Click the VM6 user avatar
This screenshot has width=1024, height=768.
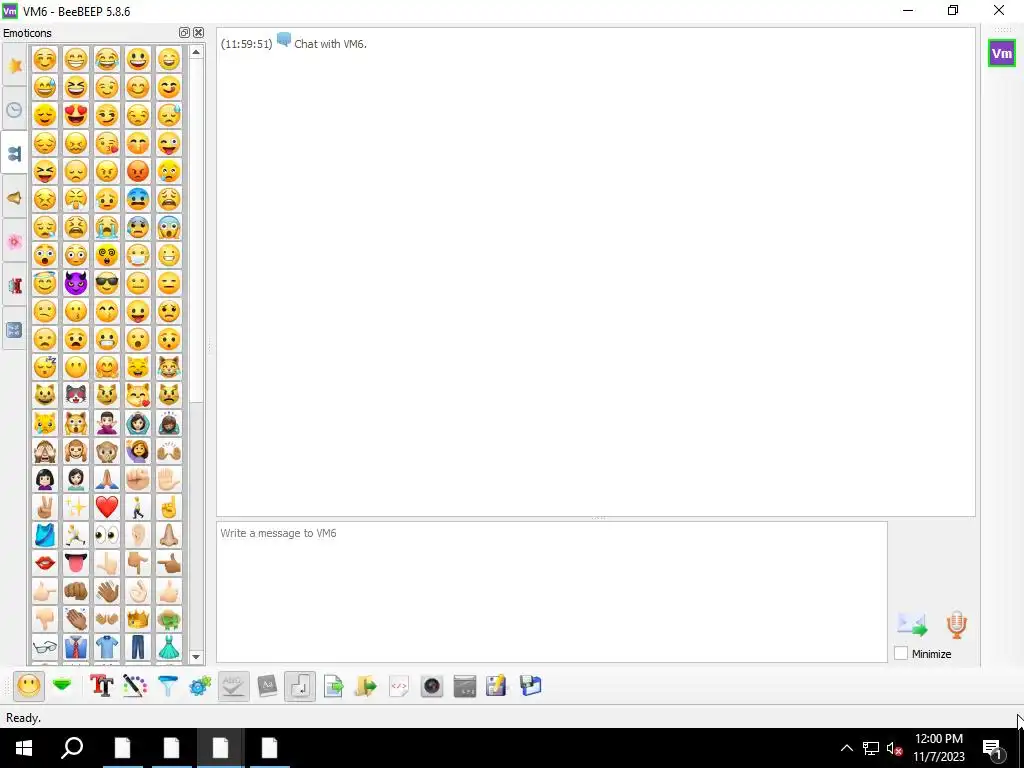coord(1001,54)
